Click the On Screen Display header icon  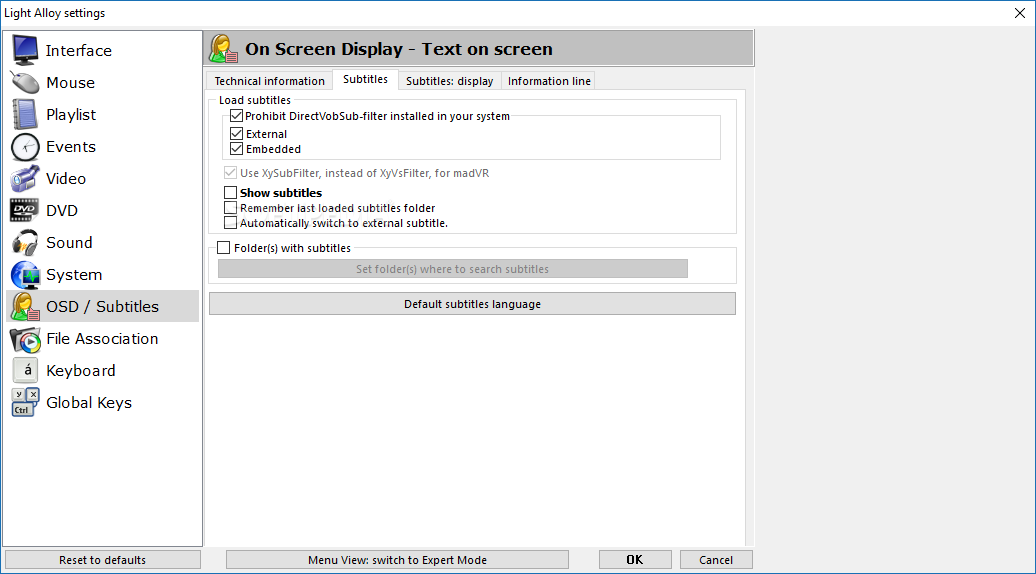point(223,49)
